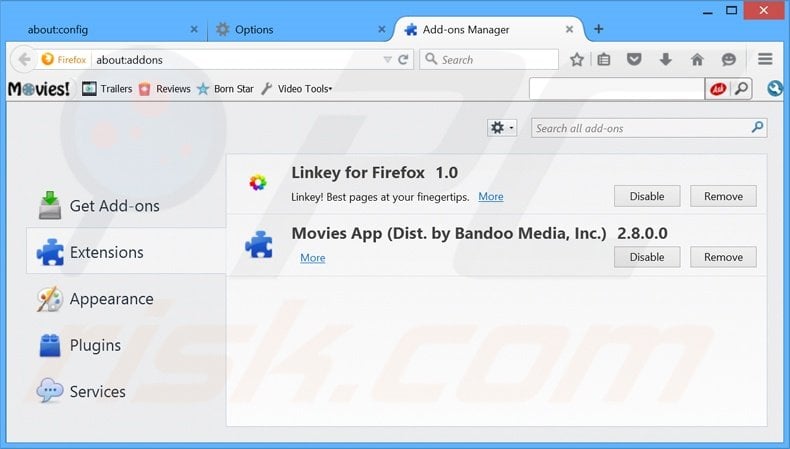Open More link for Linkey

[491, 197]
